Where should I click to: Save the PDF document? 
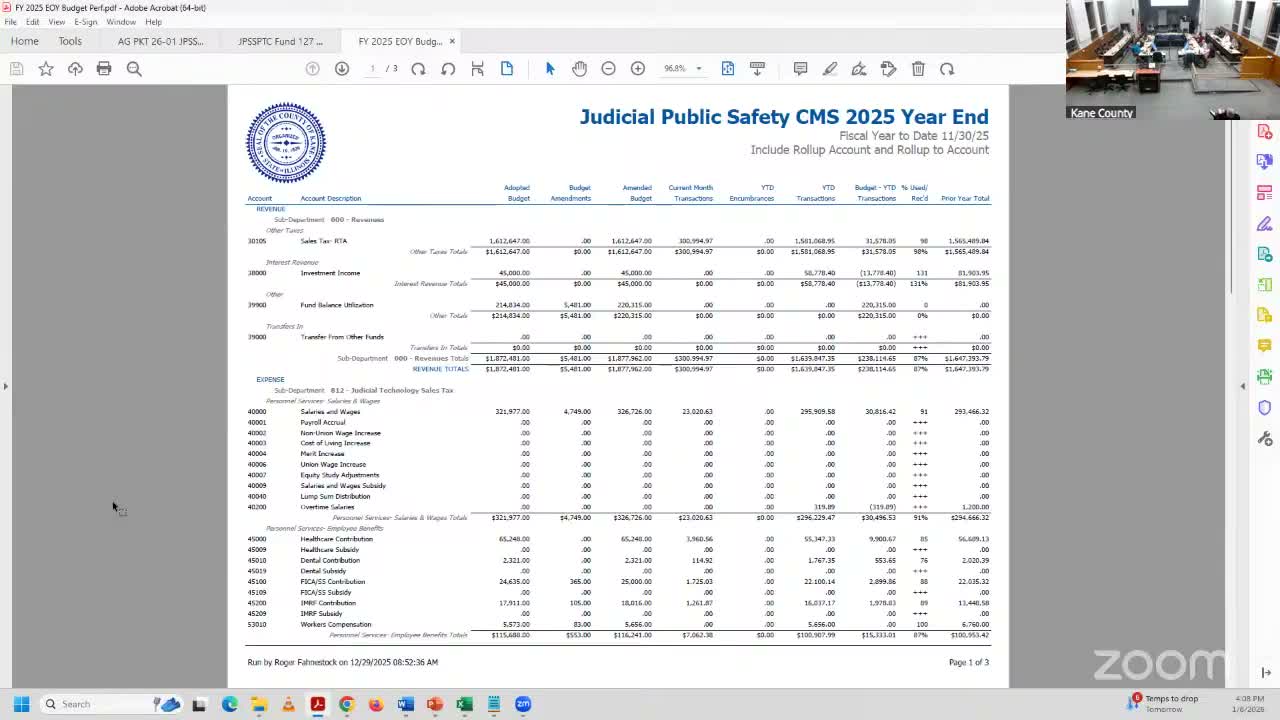click(x=16, y=68)
